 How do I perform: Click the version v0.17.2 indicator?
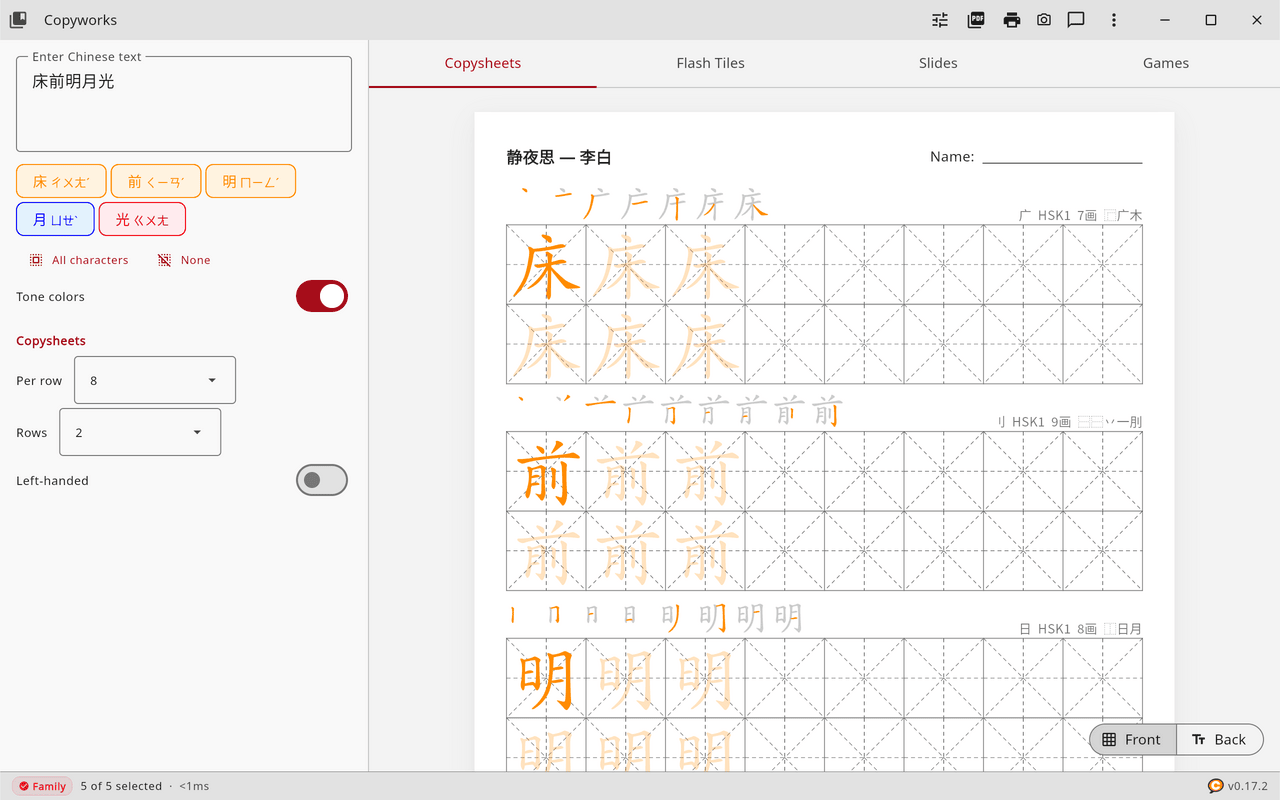[1238, 786]
